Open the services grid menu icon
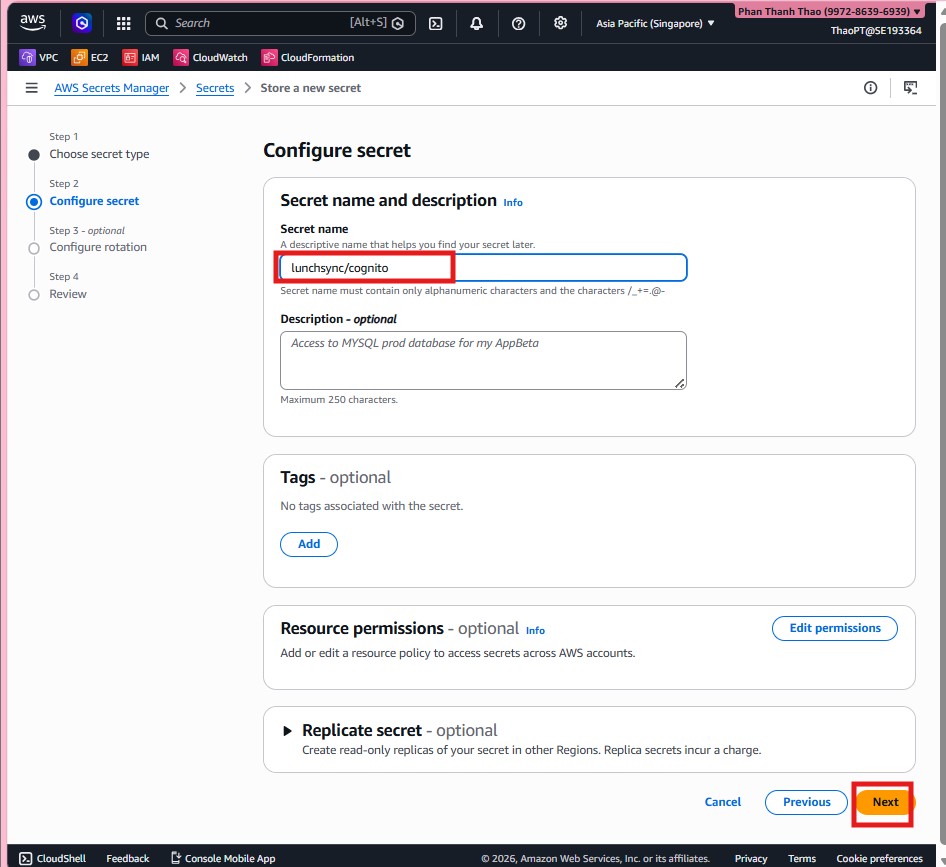 coord(123,23)
